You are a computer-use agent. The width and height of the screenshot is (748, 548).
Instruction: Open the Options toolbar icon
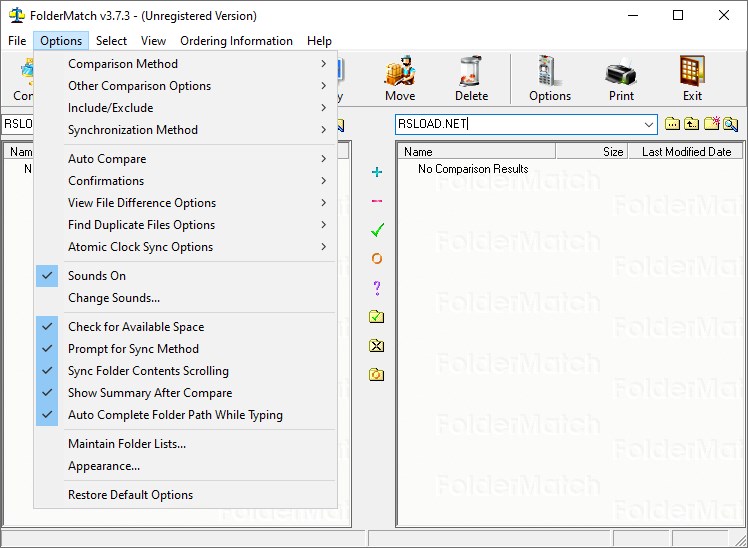click(x=550, y=78)
